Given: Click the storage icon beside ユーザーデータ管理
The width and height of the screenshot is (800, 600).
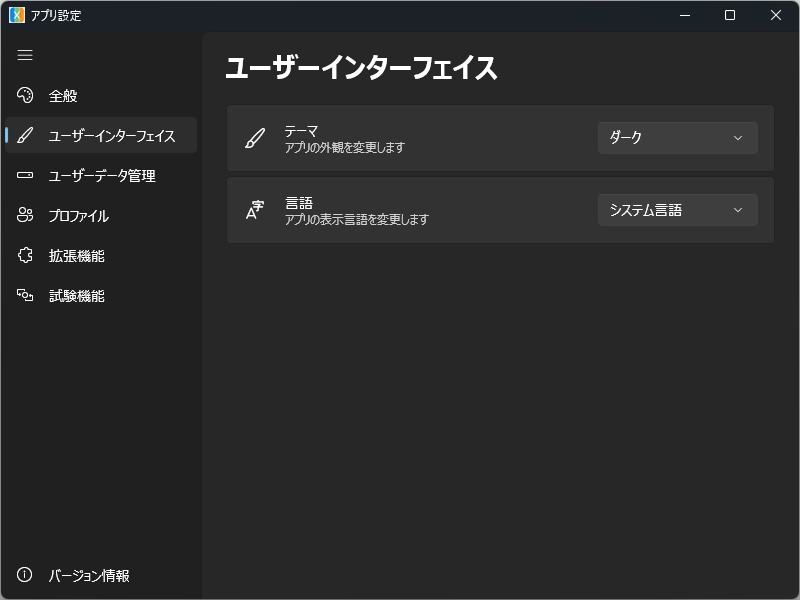Looking at the screenshot, I should [24, 175].
